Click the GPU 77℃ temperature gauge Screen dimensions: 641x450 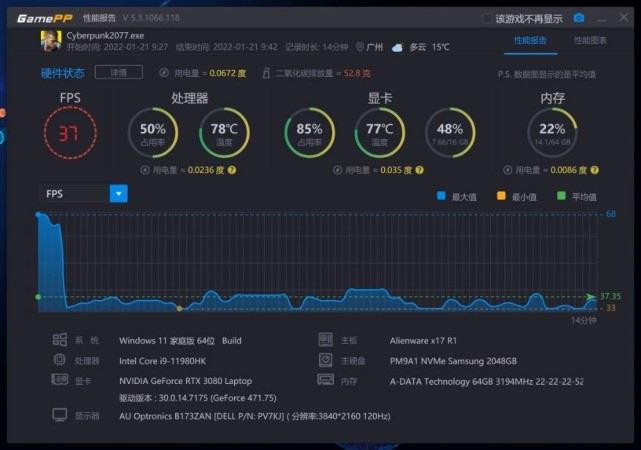(380, 133)
